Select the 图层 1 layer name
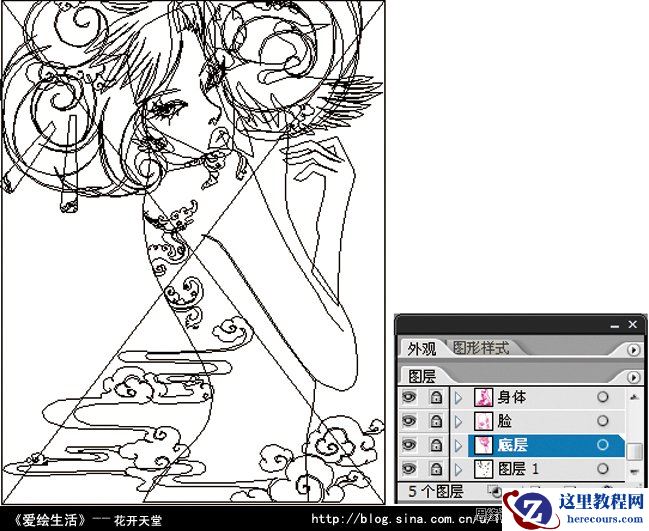The height and width of the screenshot is (531, 649). click(519, 469)
